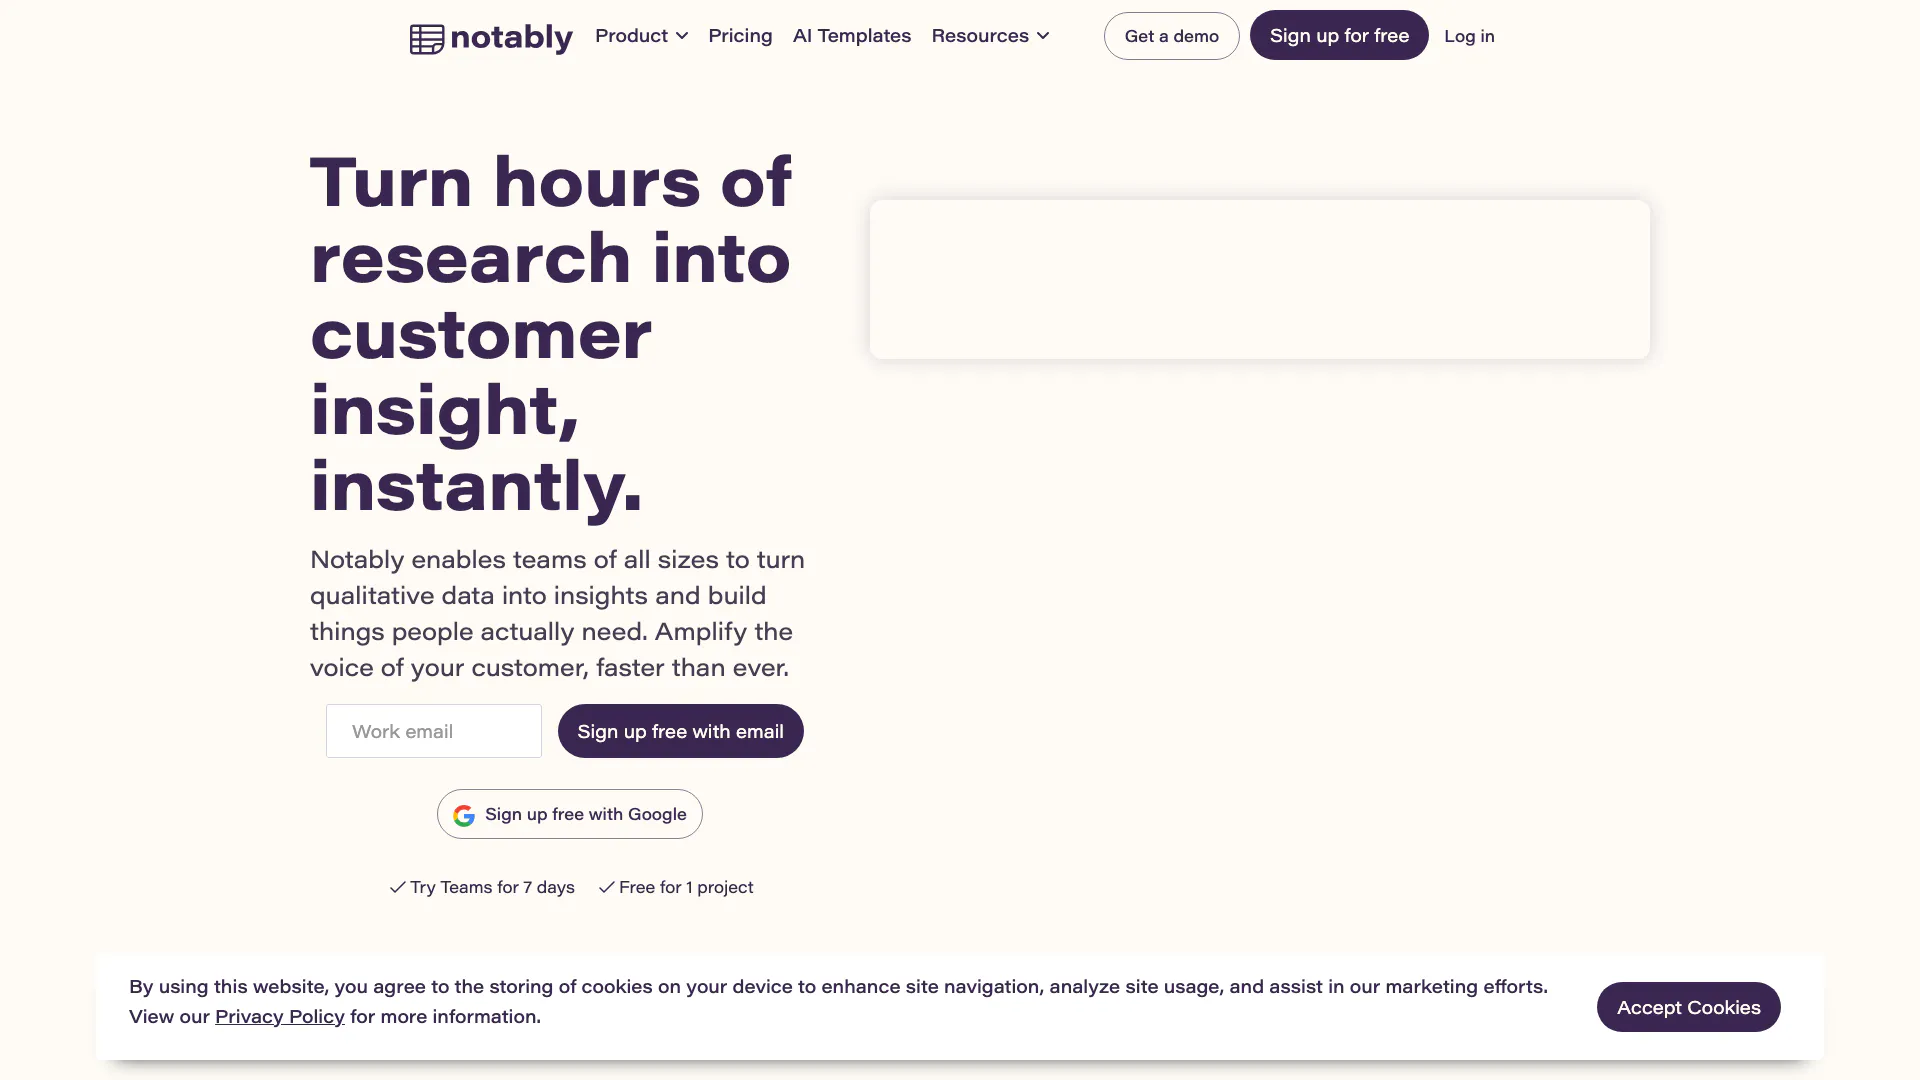Click the checkmark beside Try Teams for 7 days
Screen dimensions: 1920x1080
397,887
